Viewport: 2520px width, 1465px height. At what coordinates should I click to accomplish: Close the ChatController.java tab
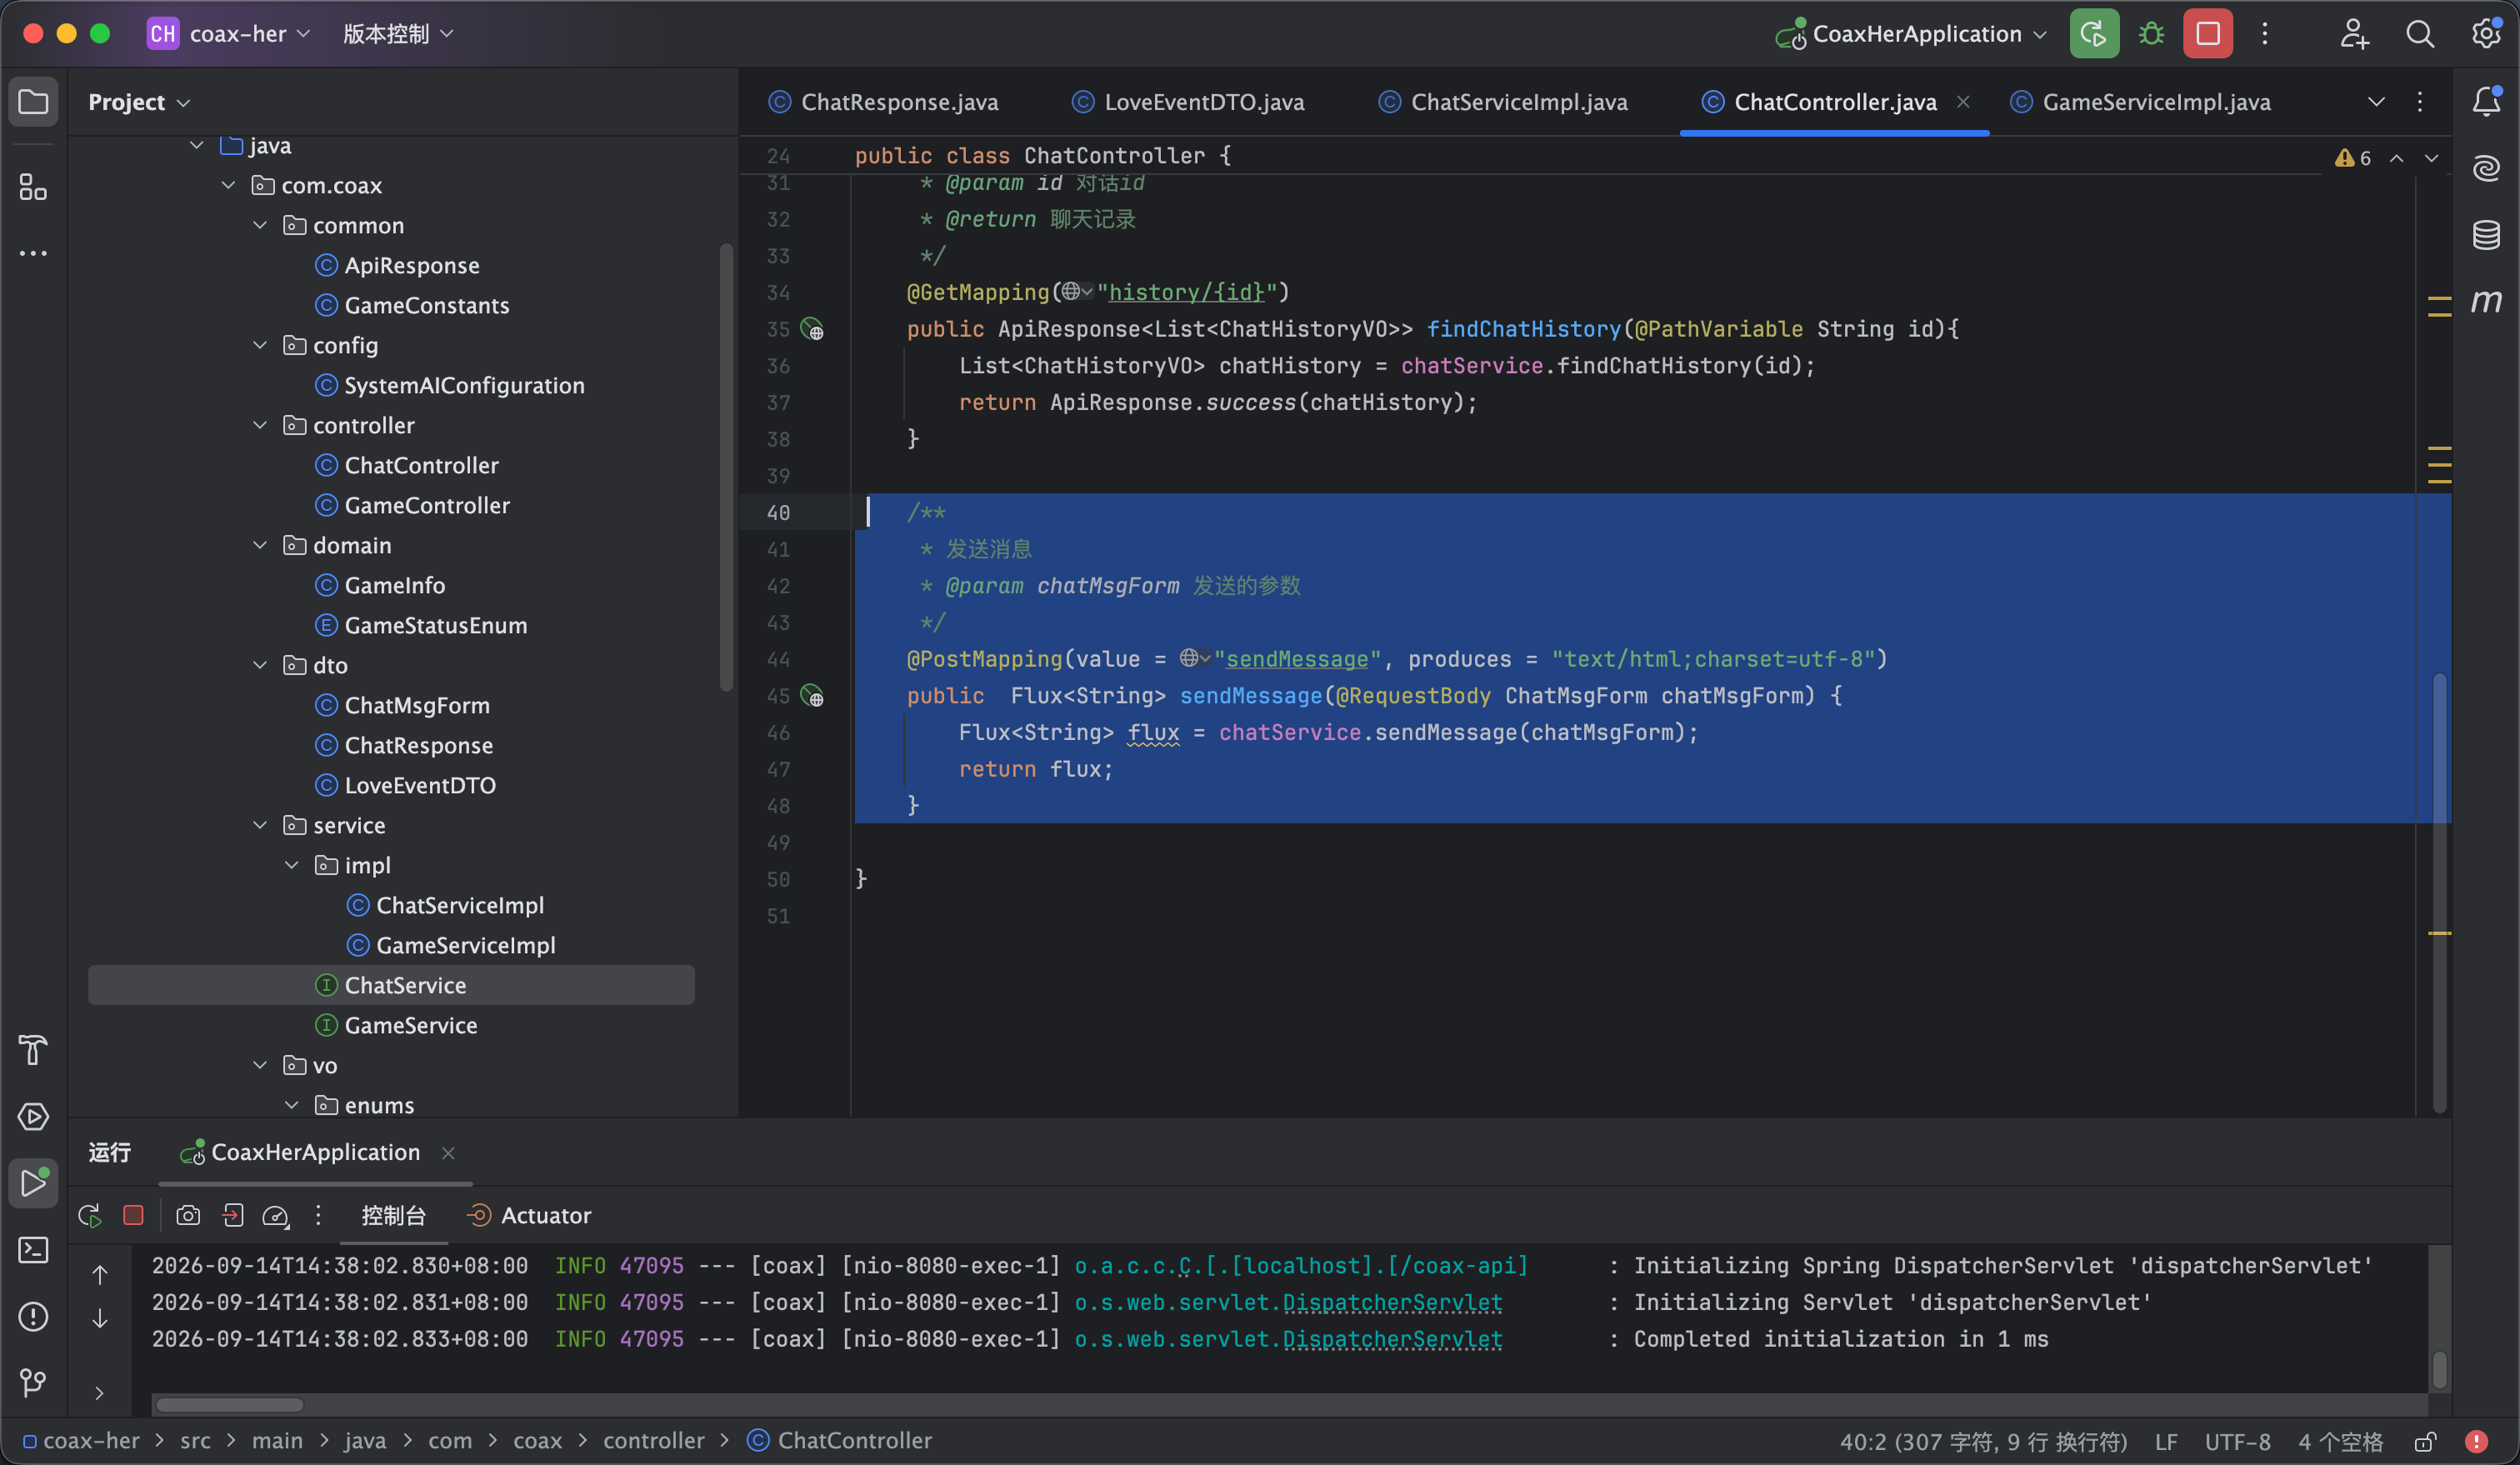pos(1963,102)
